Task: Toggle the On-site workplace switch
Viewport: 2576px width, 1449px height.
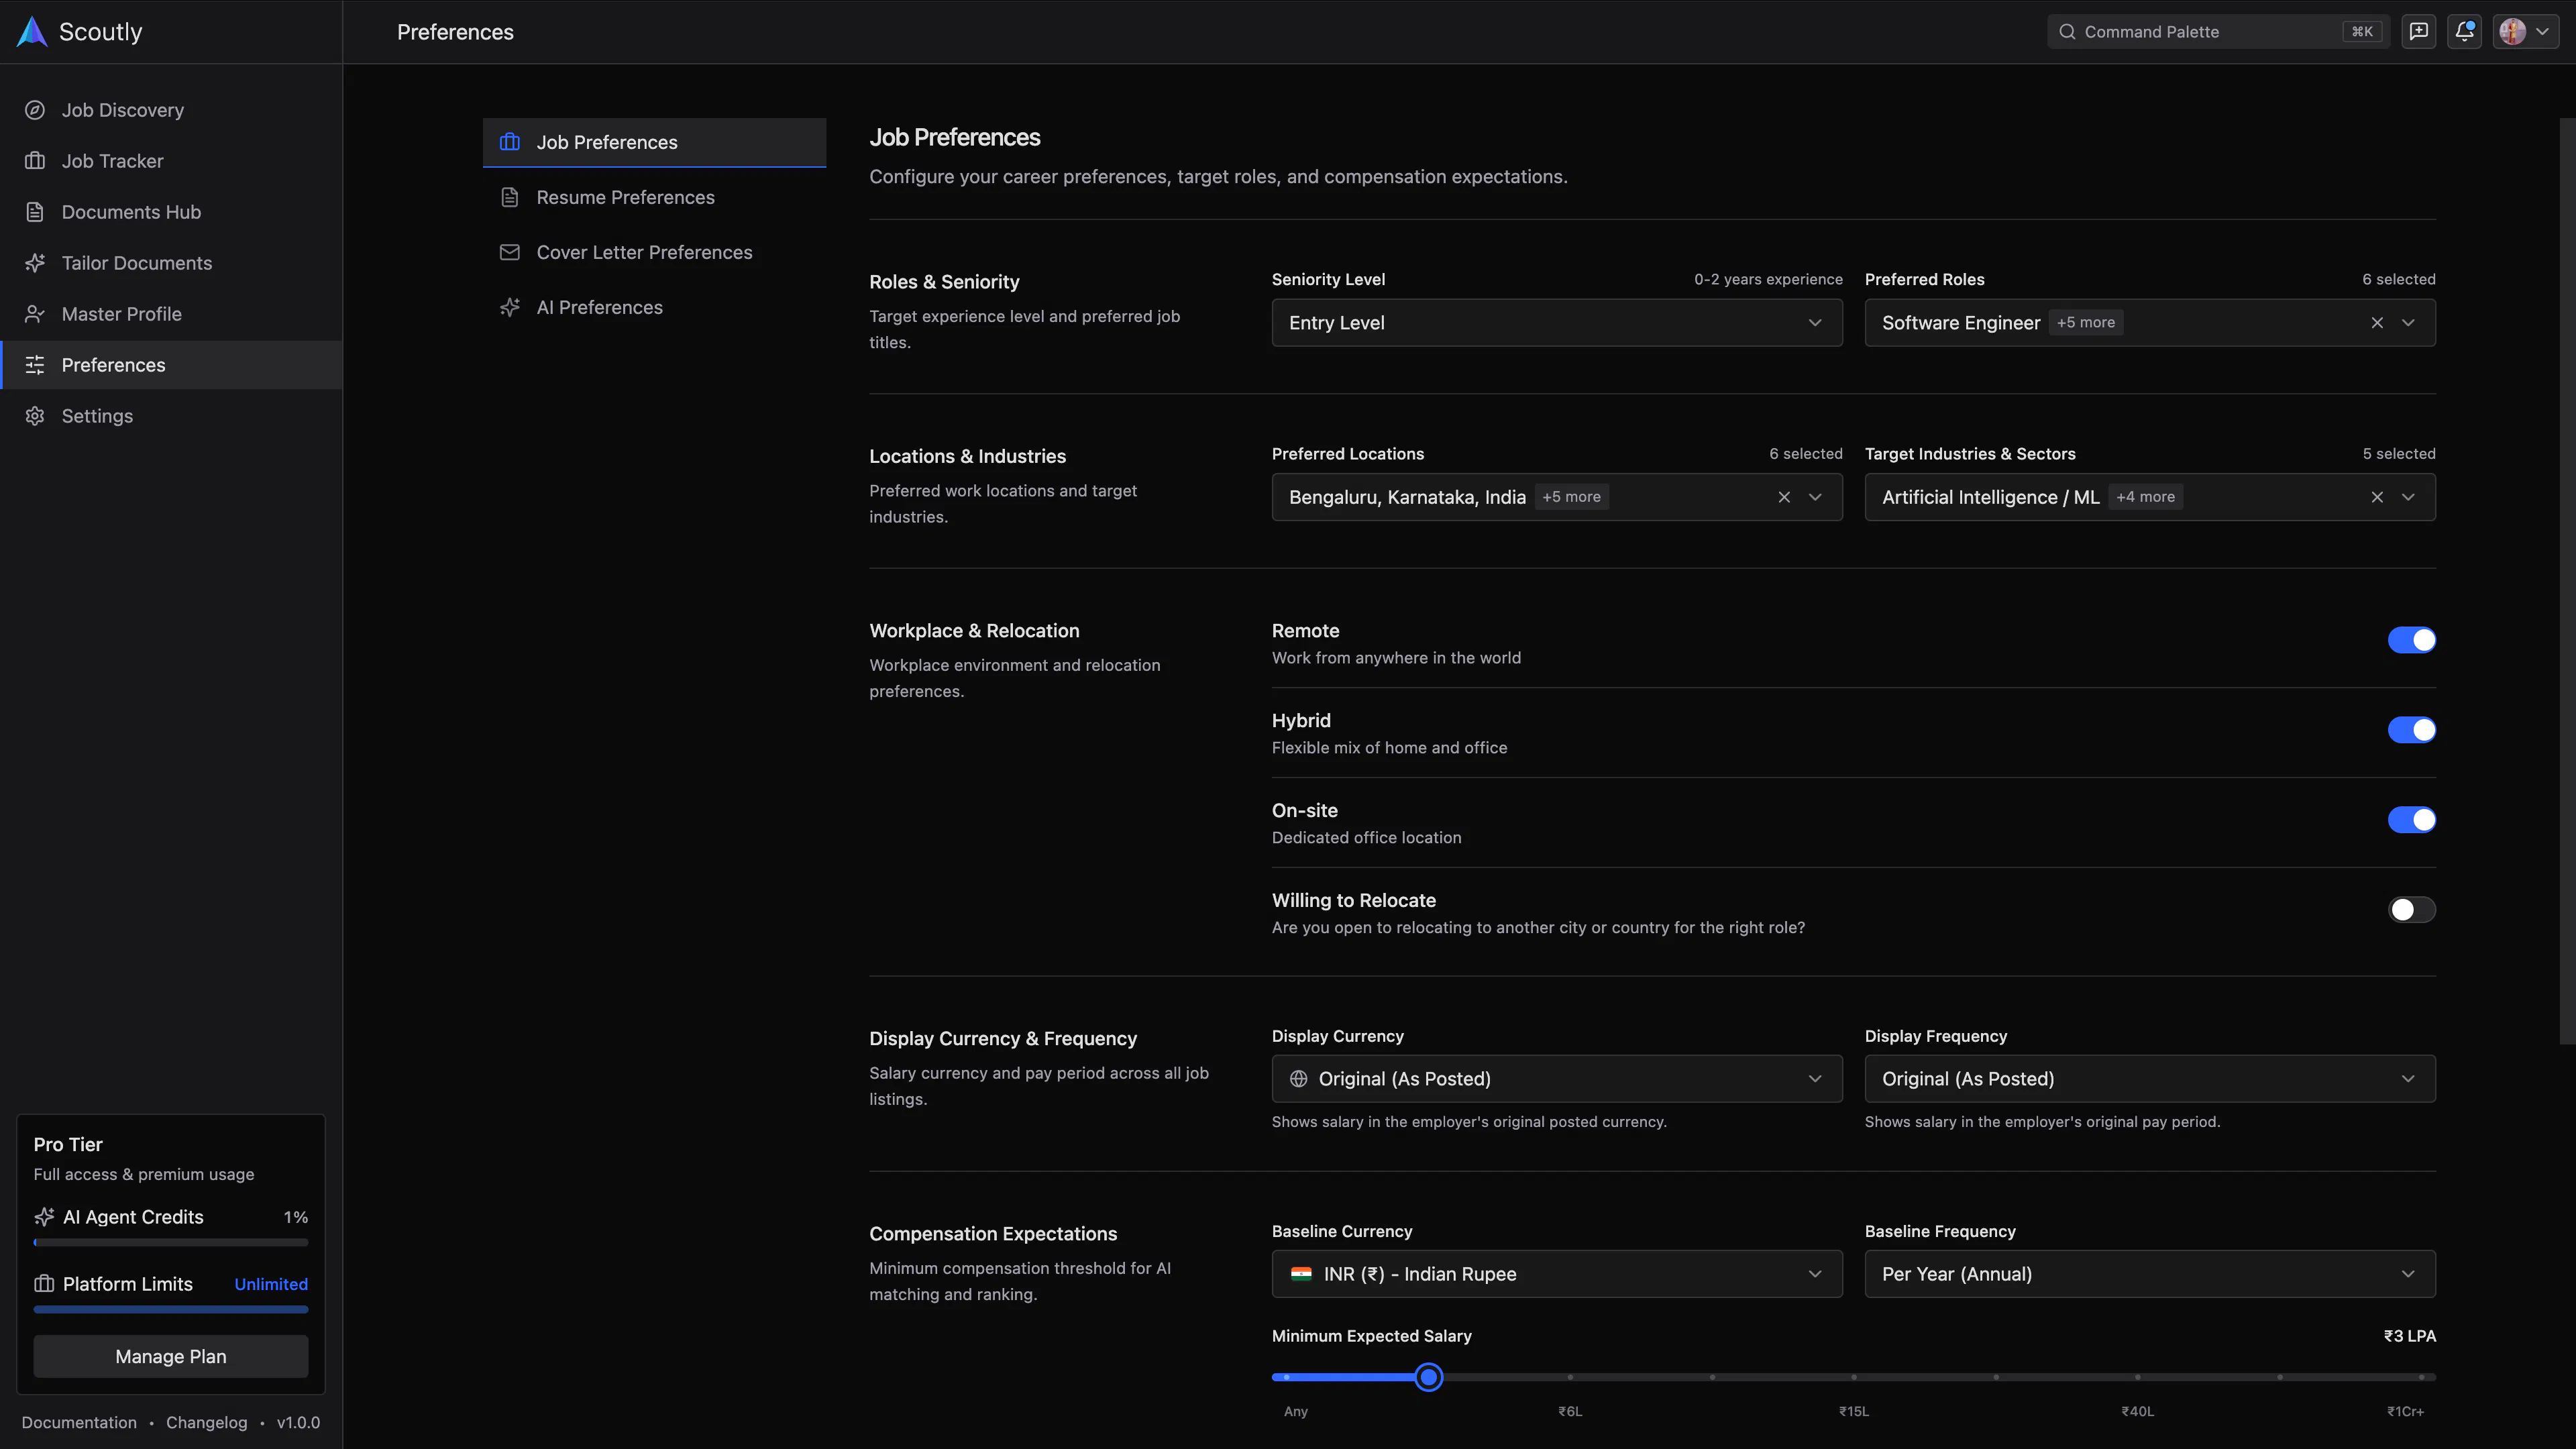Action: [x=2411, y=820]
